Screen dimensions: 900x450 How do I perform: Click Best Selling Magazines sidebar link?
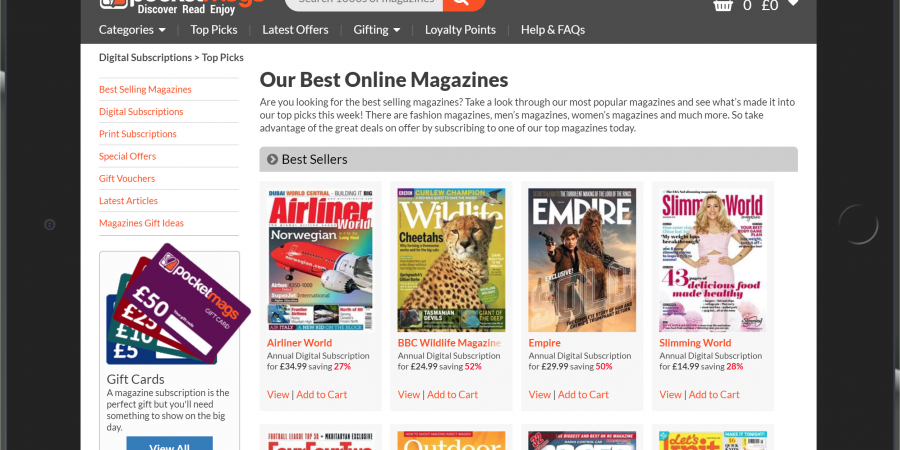click(145, 89)
